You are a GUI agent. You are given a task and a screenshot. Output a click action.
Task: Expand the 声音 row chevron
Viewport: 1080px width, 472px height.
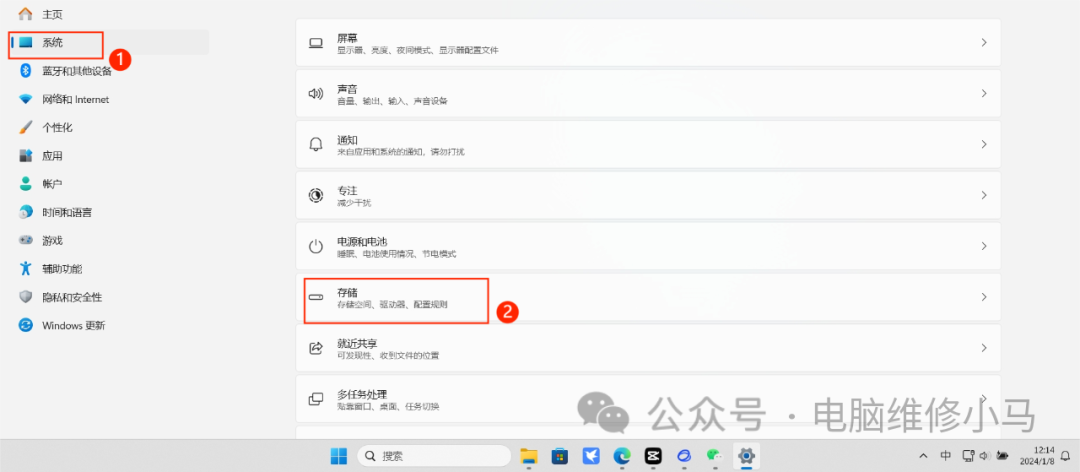tap(984, 94)
